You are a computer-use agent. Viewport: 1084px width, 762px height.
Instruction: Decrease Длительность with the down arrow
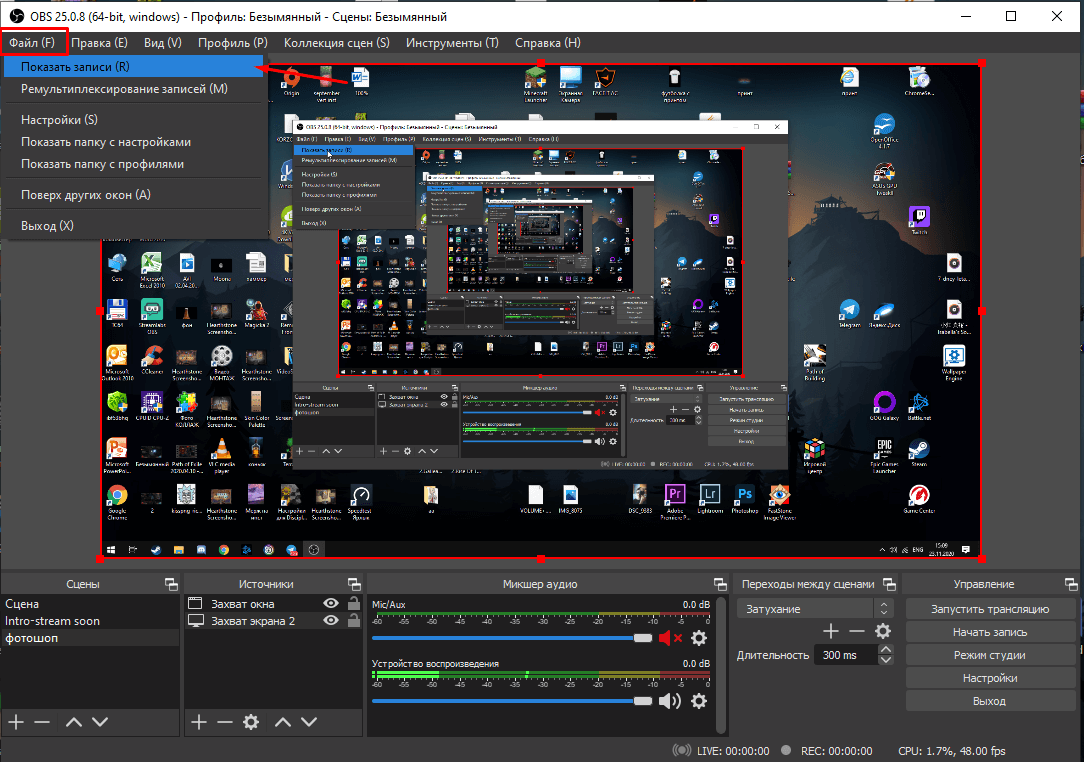(886, 660)
